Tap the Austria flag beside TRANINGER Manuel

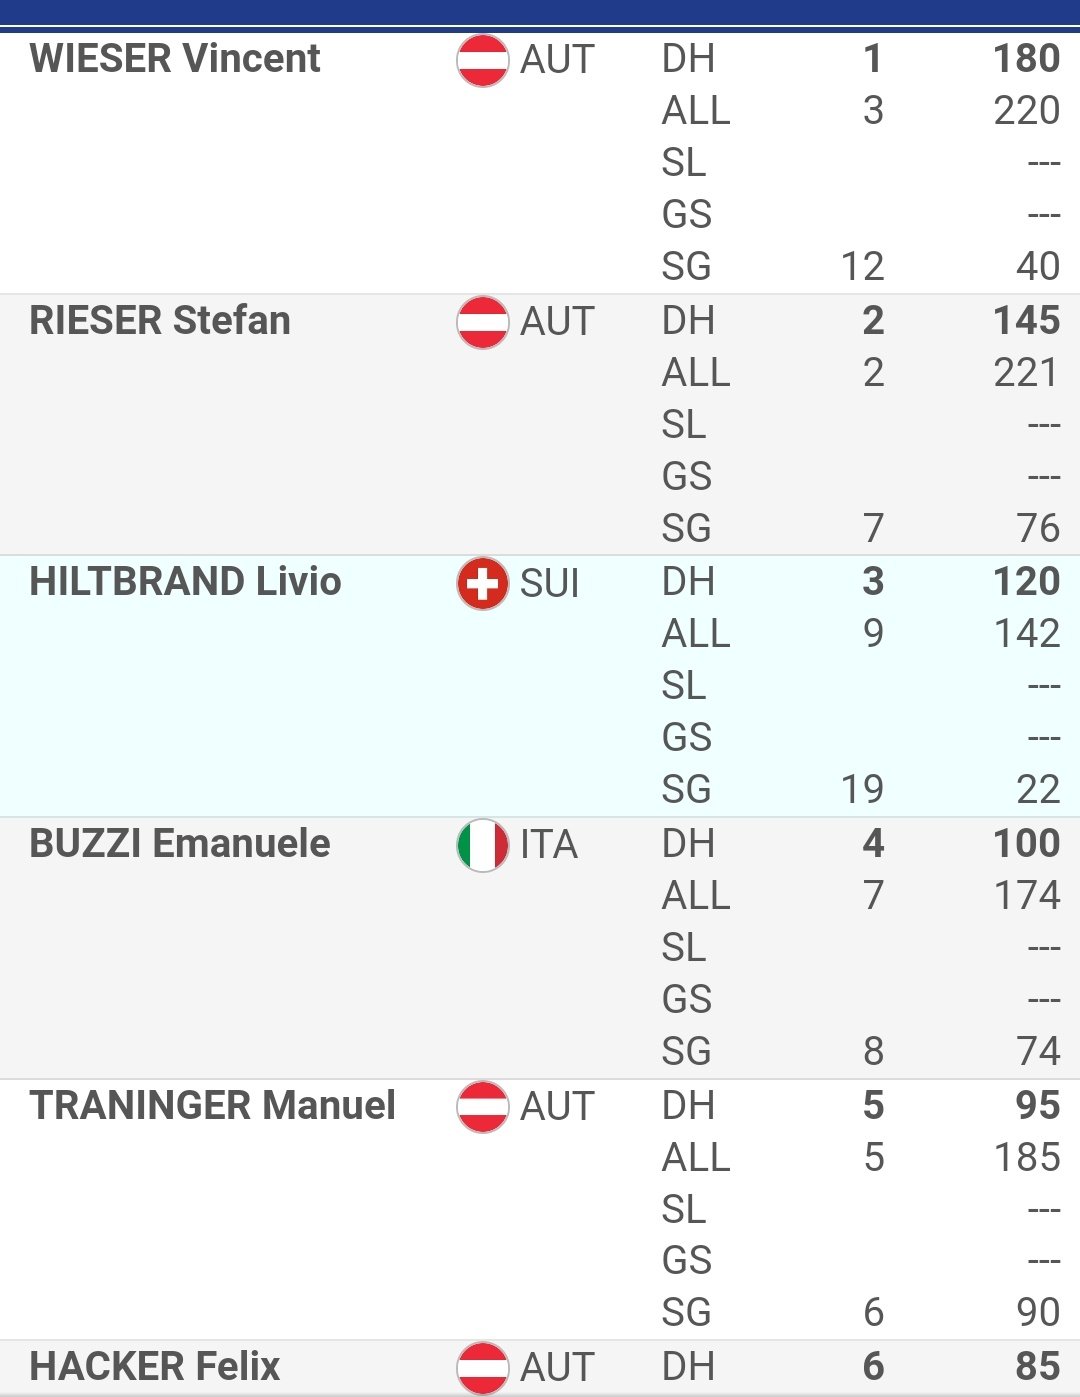pyautogui.click(x=482, y=1107)
